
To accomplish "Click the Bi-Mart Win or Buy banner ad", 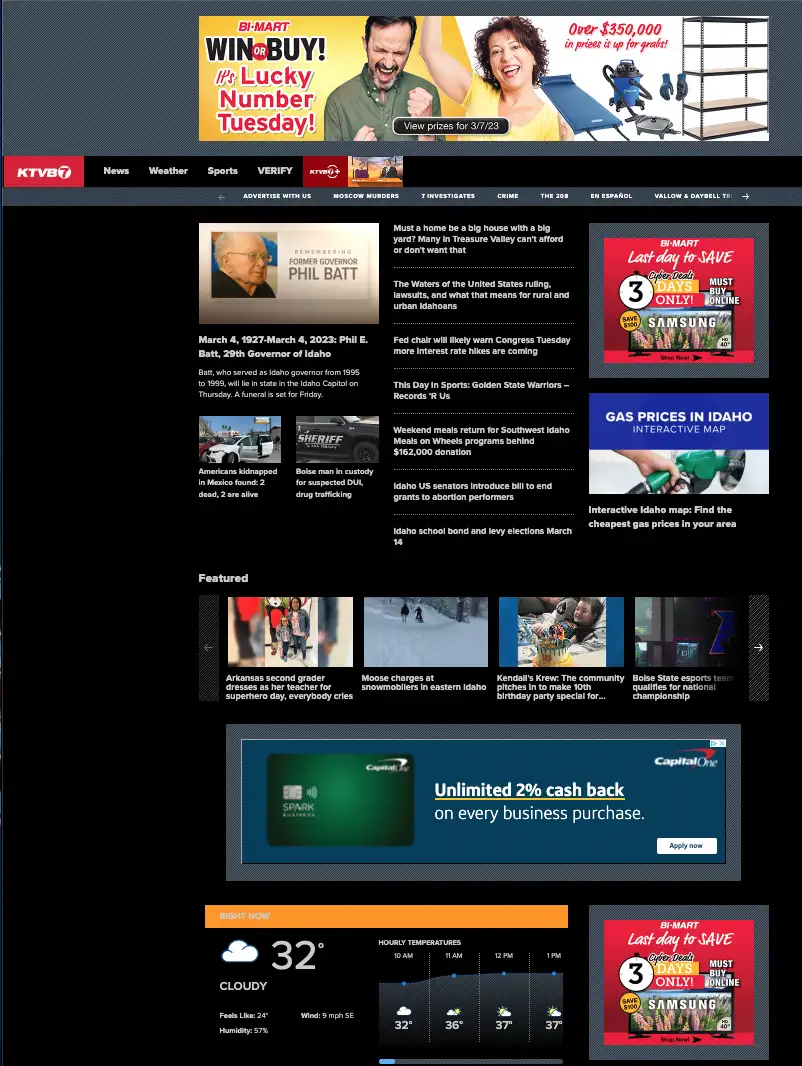I will click(x=484, y=79).
